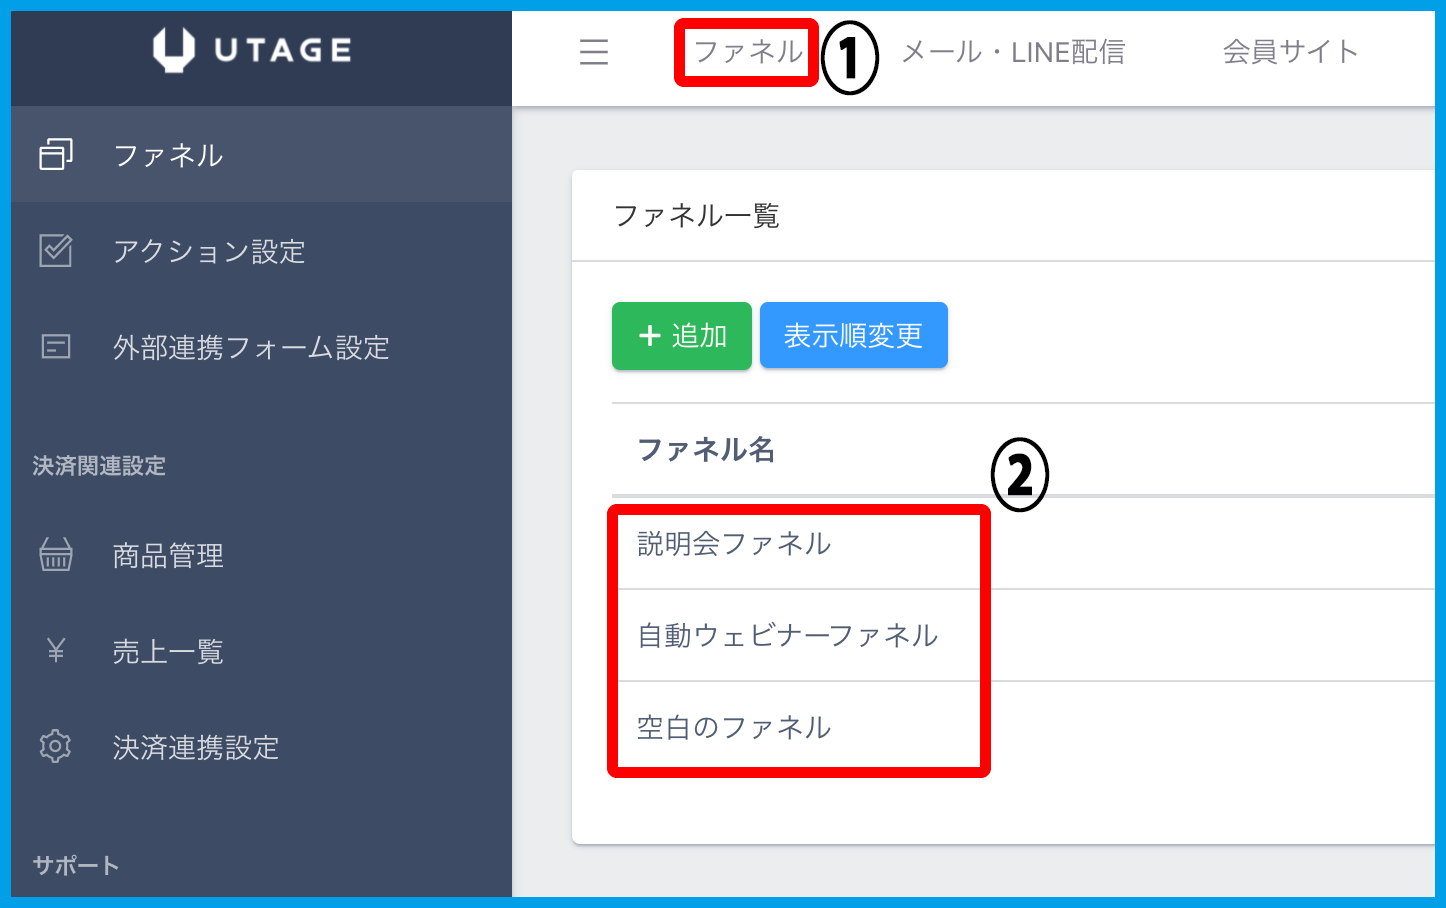This screenshot has width=1446, height=908.
Task: Click the ファネル名 column header
Action: pyautogui.click(x=706, y=450)
